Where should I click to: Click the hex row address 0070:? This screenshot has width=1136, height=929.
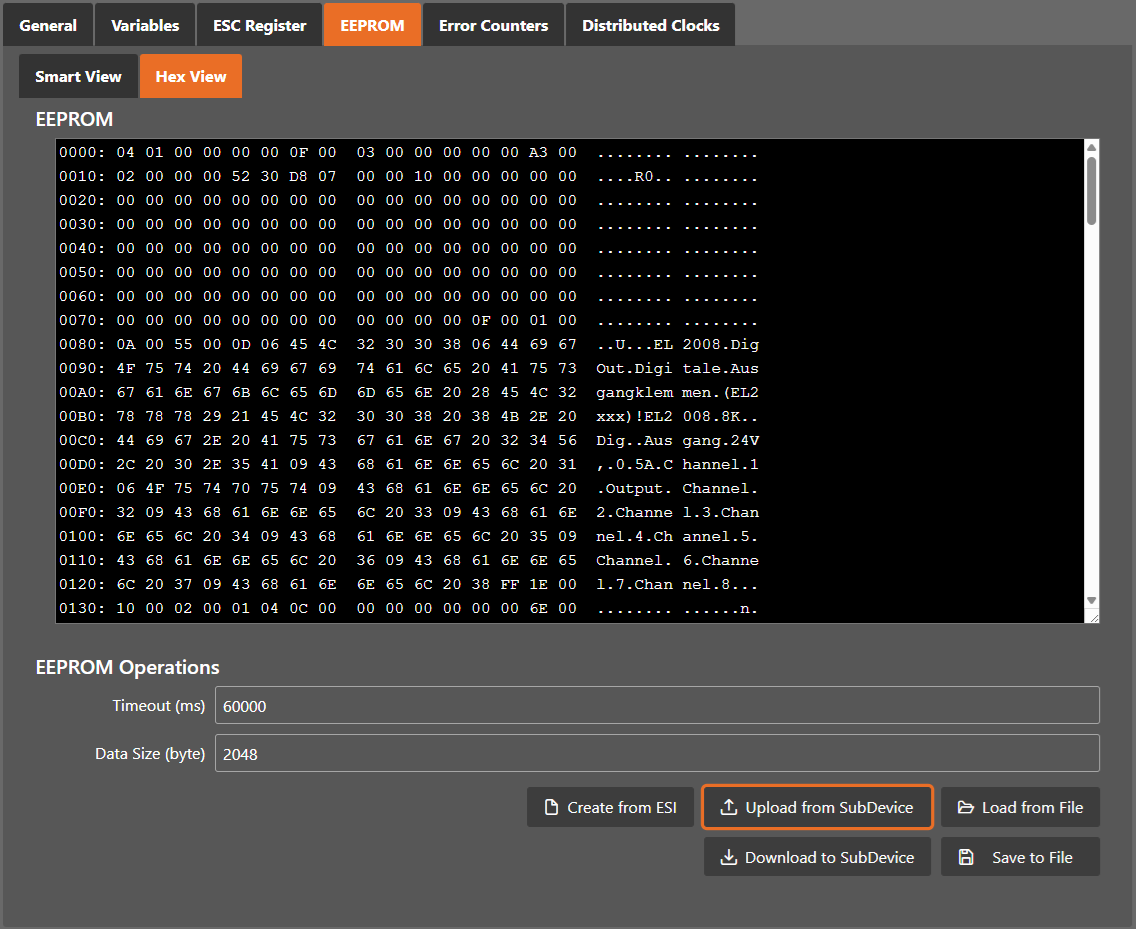click(82, 320)
